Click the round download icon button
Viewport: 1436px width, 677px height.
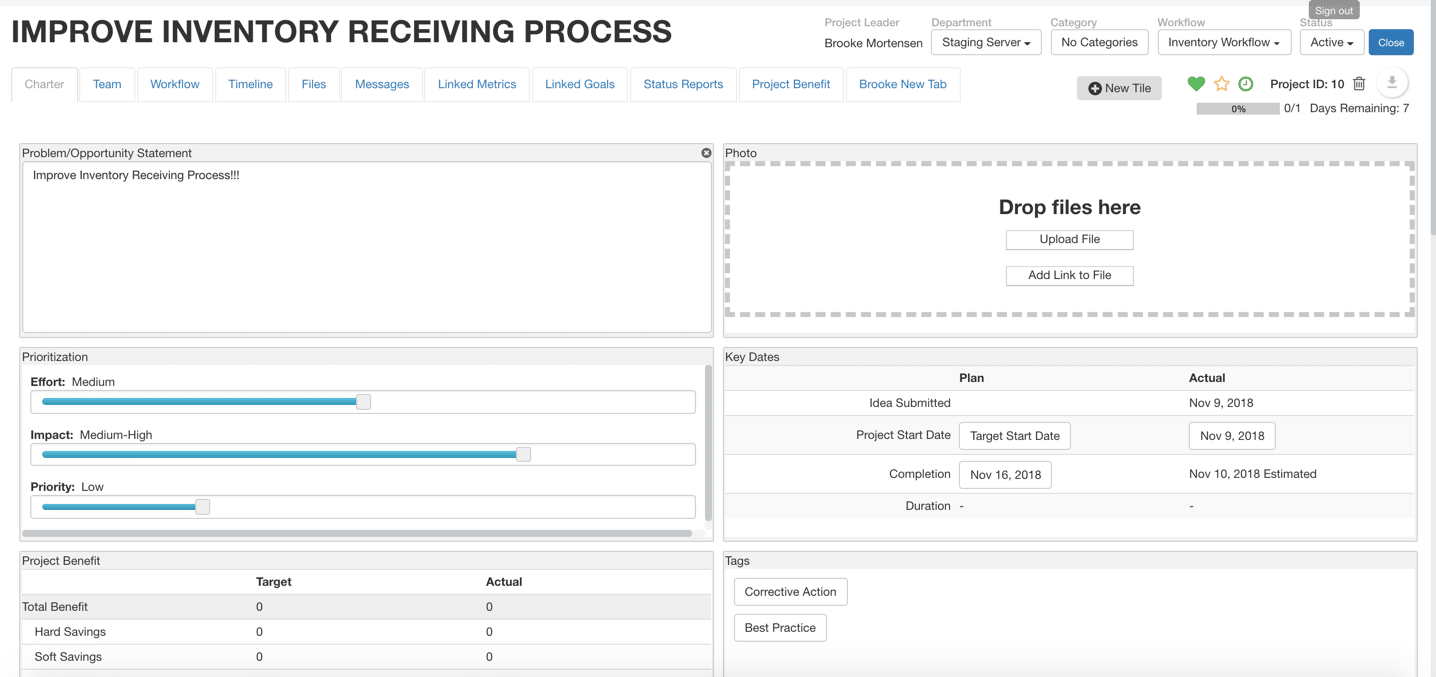click(1391, 83)
